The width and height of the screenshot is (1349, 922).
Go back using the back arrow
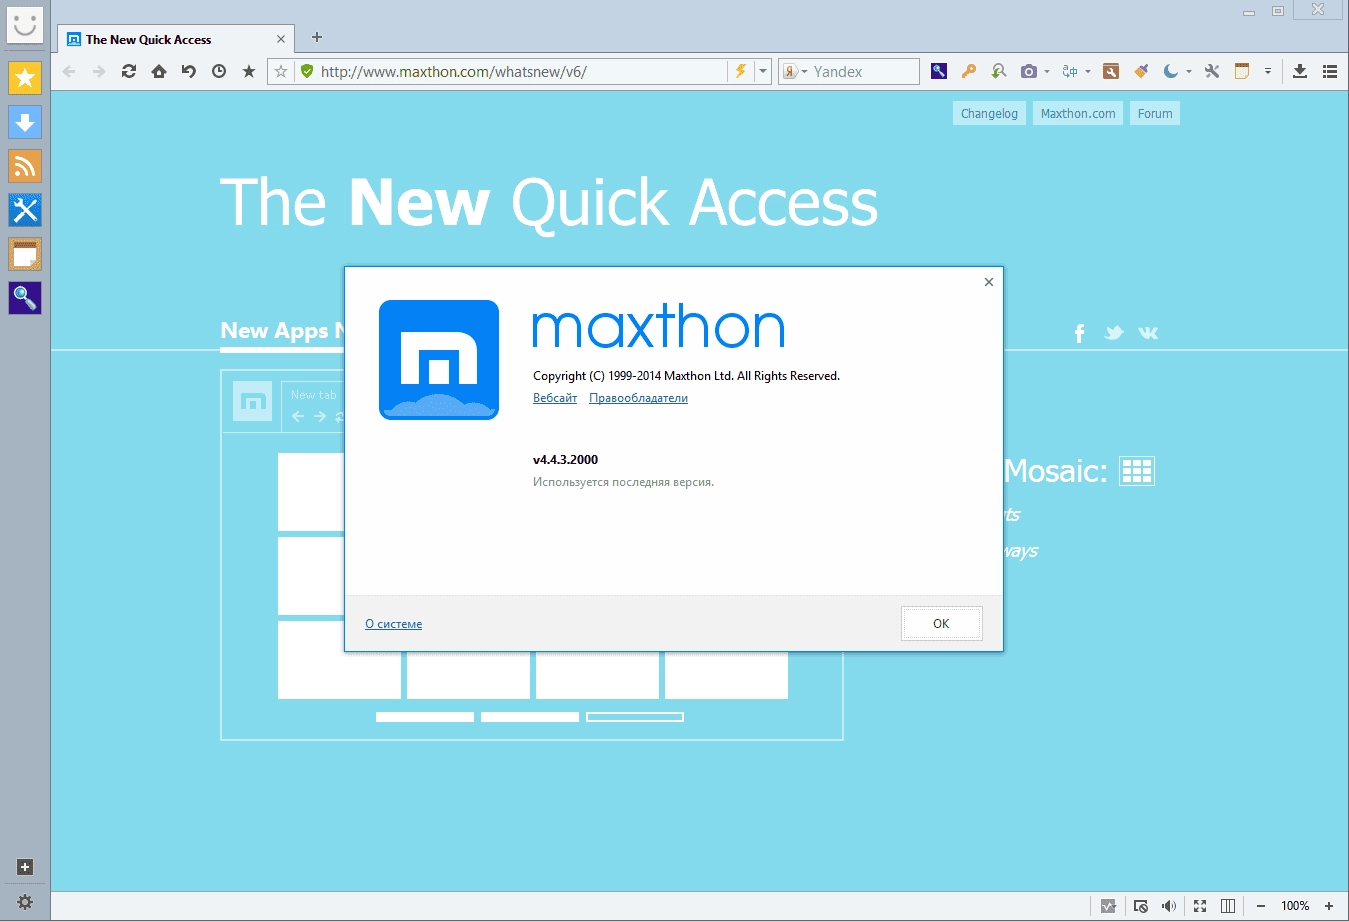(69, 71)
